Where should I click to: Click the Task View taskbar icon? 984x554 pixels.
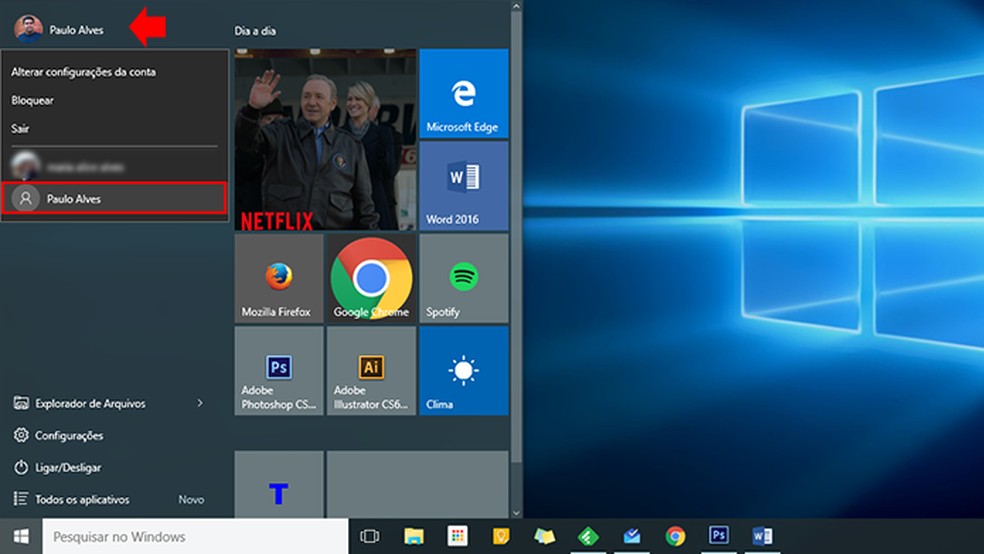point(370,536)
